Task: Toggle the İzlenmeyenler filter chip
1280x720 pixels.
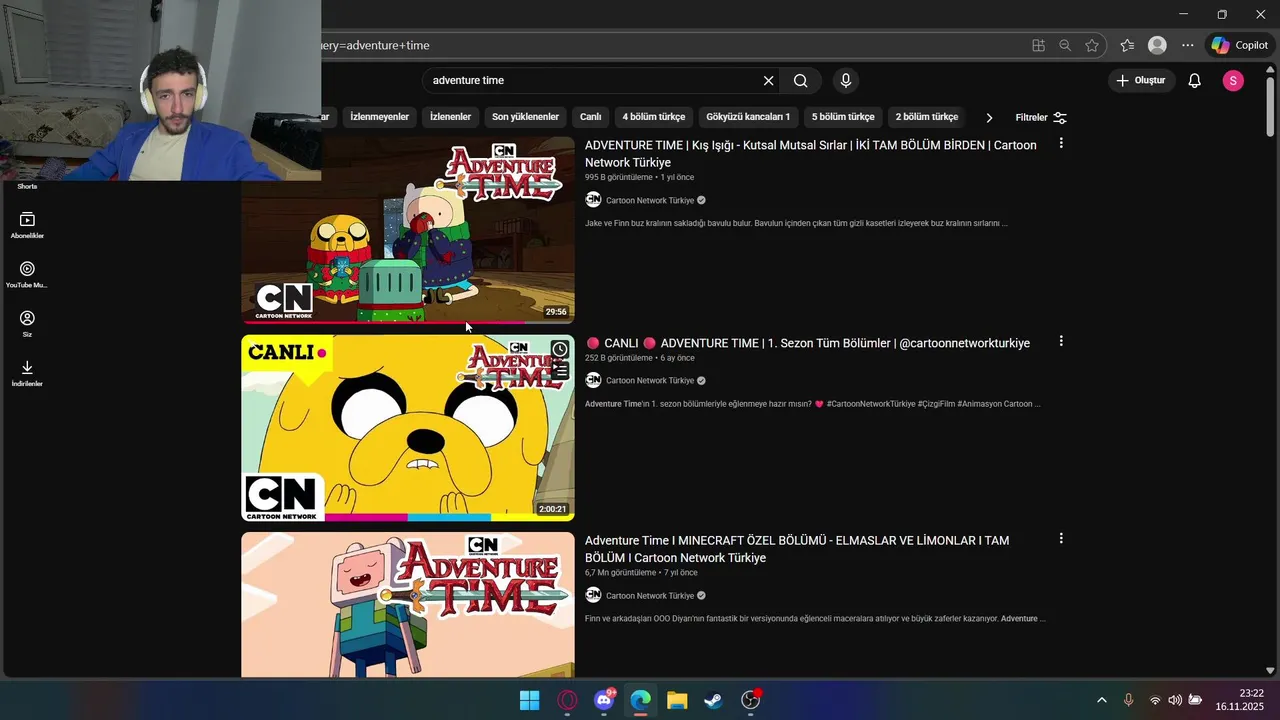Action: point(379,117)
